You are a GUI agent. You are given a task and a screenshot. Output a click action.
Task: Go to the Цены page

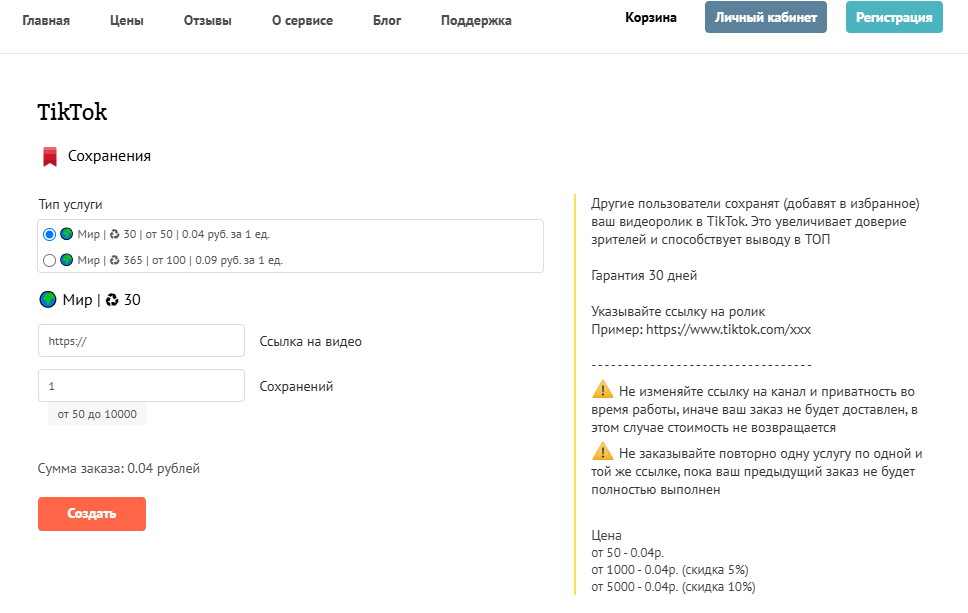[127, 20]
